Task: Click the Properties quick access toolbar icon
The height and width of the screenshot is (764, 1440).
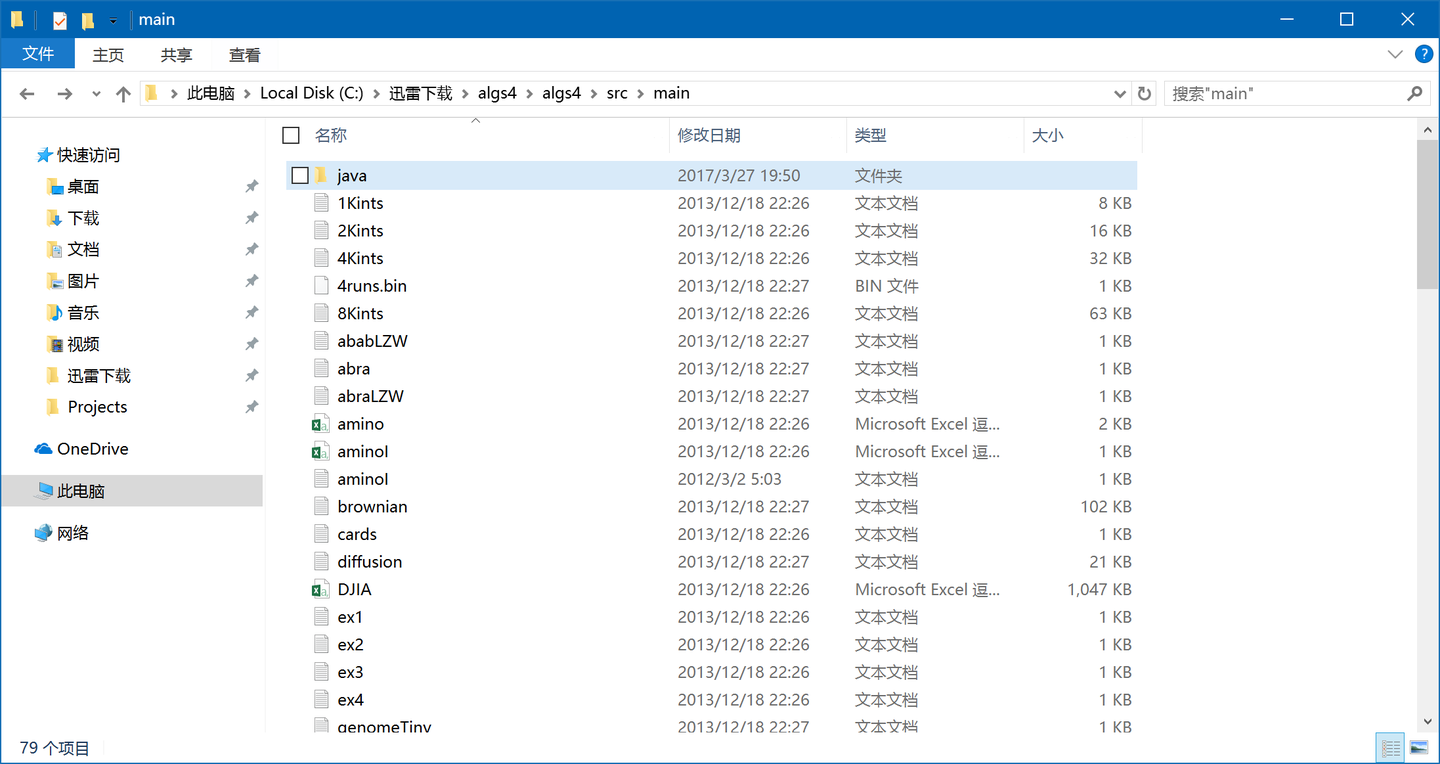Action: [60, 20]
